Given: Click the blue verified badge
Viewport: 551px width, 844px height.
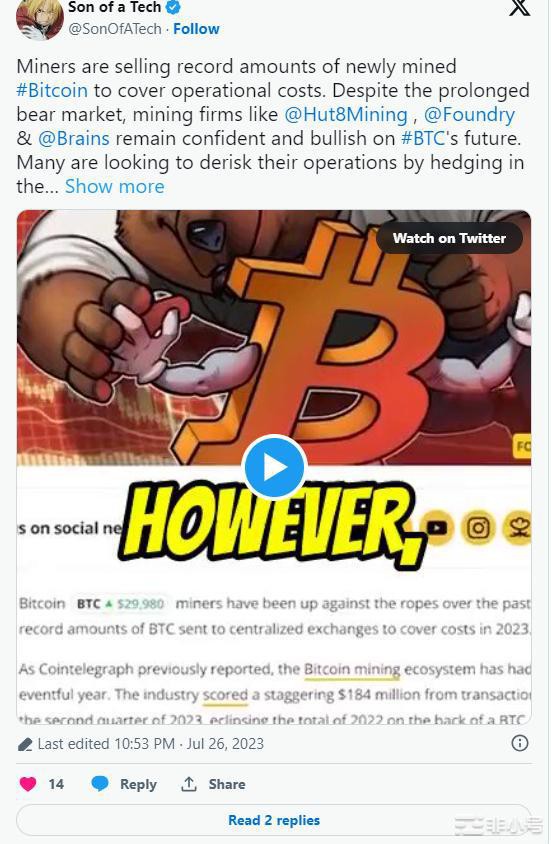Looking at the screenshot, I should point(173,8).
